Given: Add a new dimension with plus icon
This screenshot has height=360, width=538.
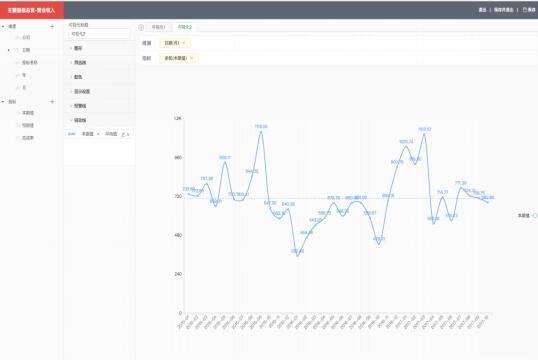Looking at the screenshot, I should (x=52, y=26).
